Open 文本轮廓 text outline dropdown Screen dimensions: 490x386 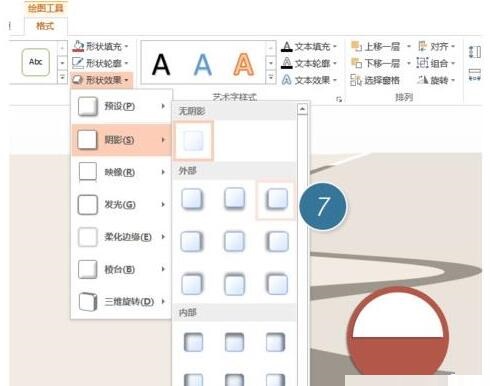[x=309, y=63]
